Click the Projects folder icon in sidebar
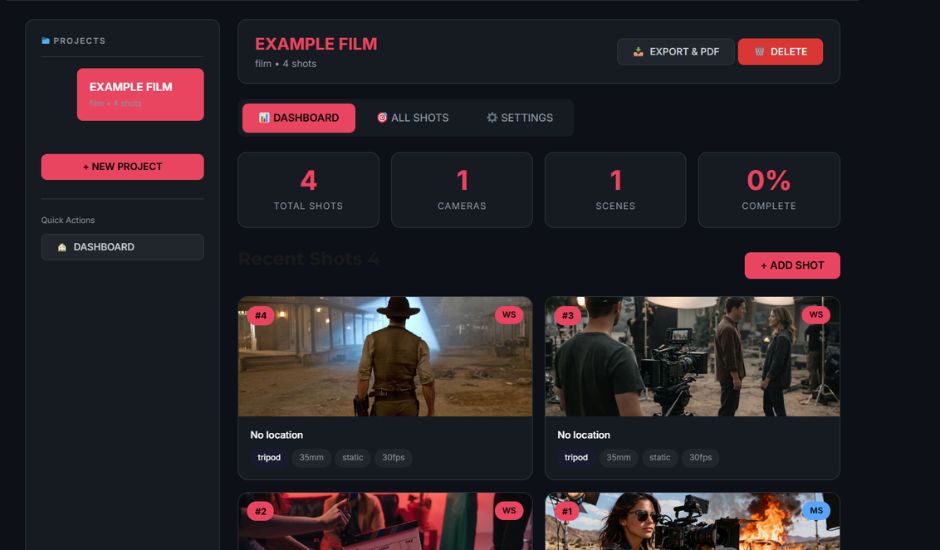The height and width of the screenshot is (550, 940). click(x=46, y=41)
